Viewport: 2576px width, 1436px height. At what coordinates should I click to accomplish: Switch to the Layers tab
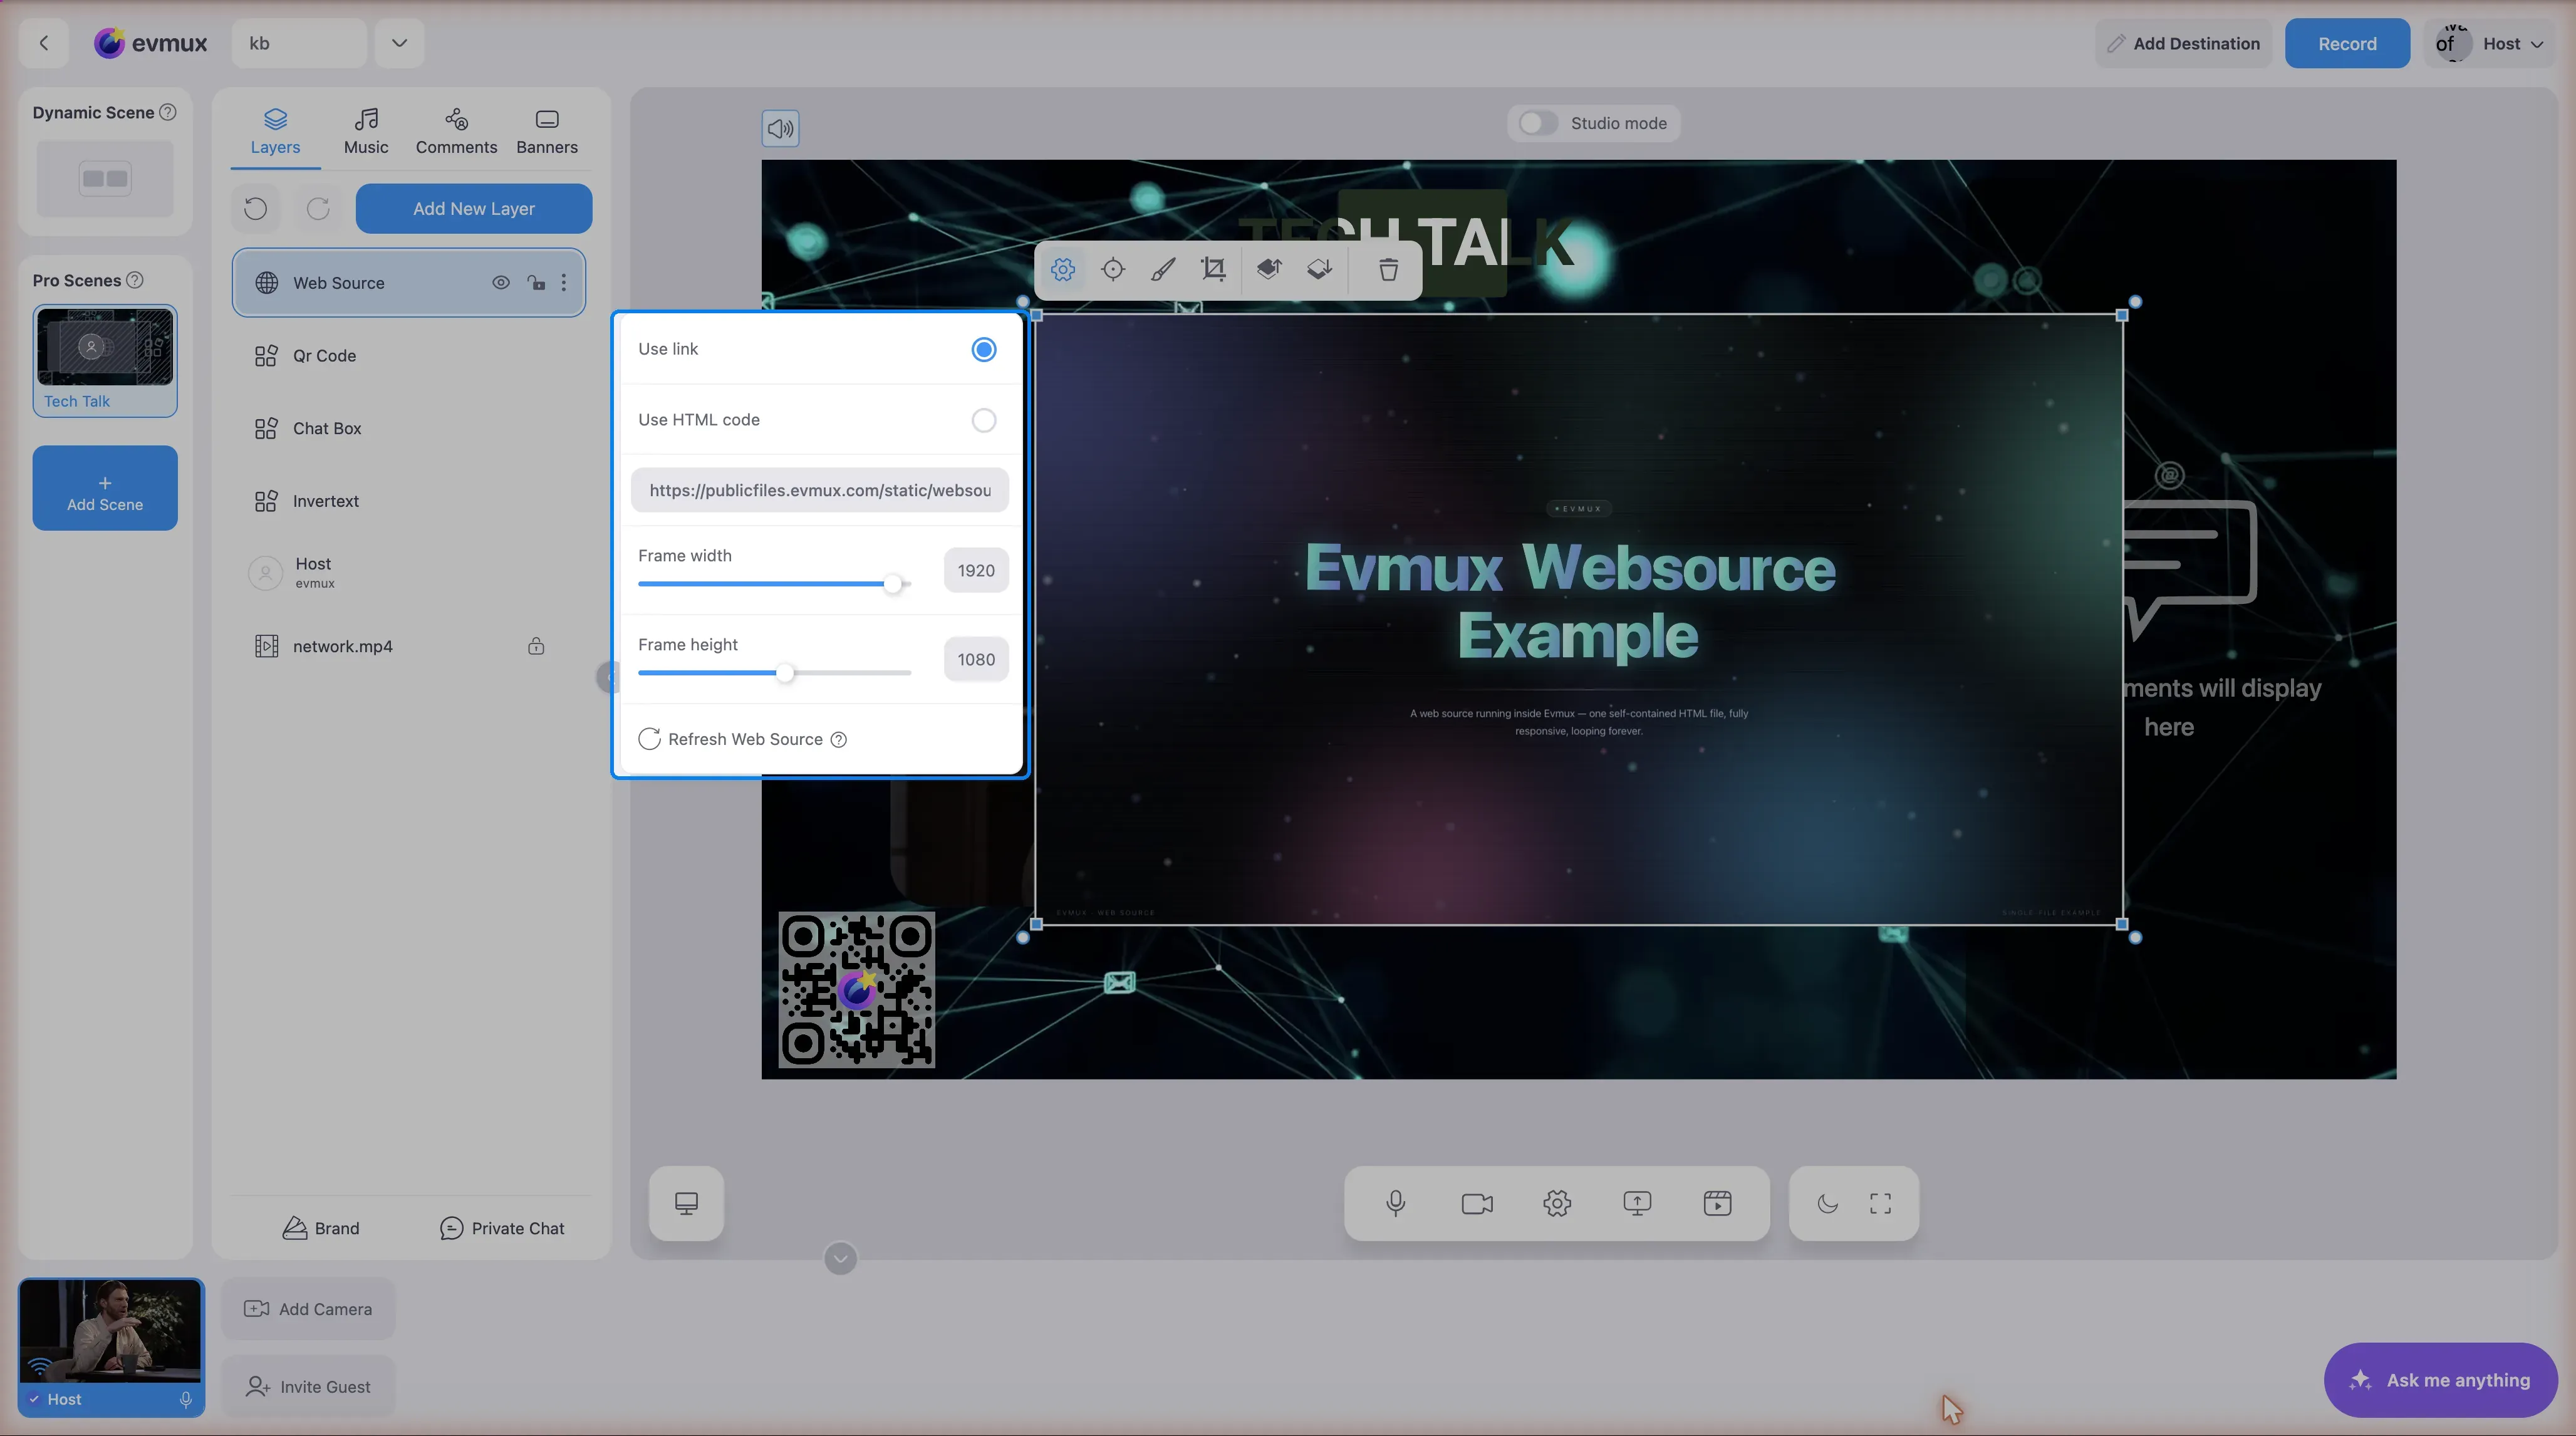pyautogui.click(x=275, y=132)
